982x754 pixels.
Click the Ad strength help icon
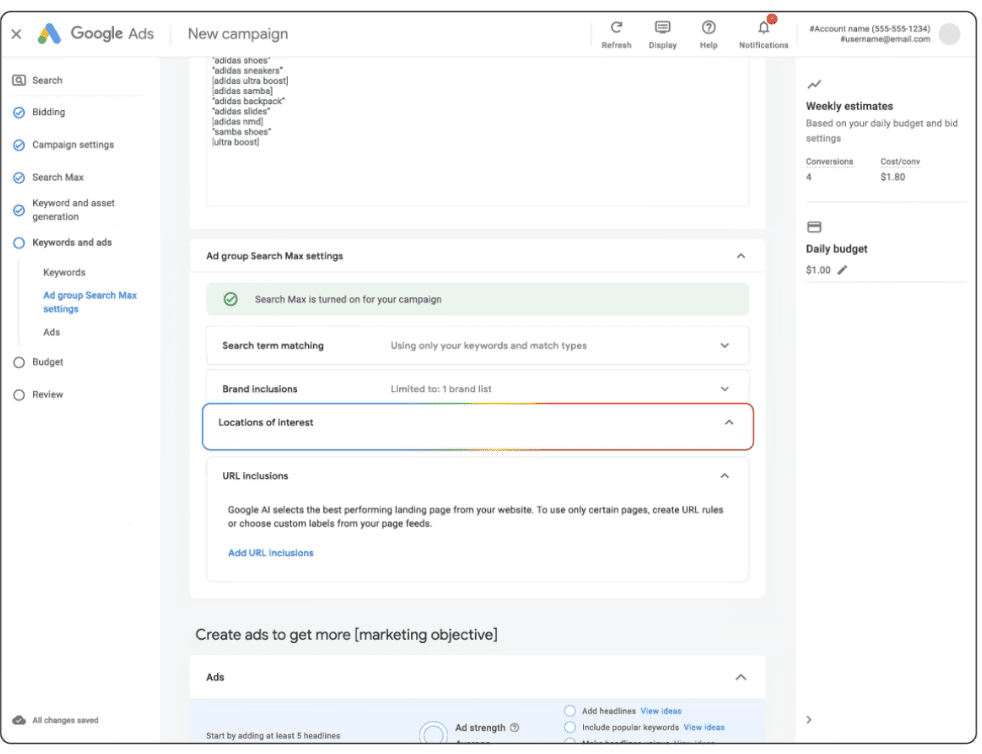[515, 728]
